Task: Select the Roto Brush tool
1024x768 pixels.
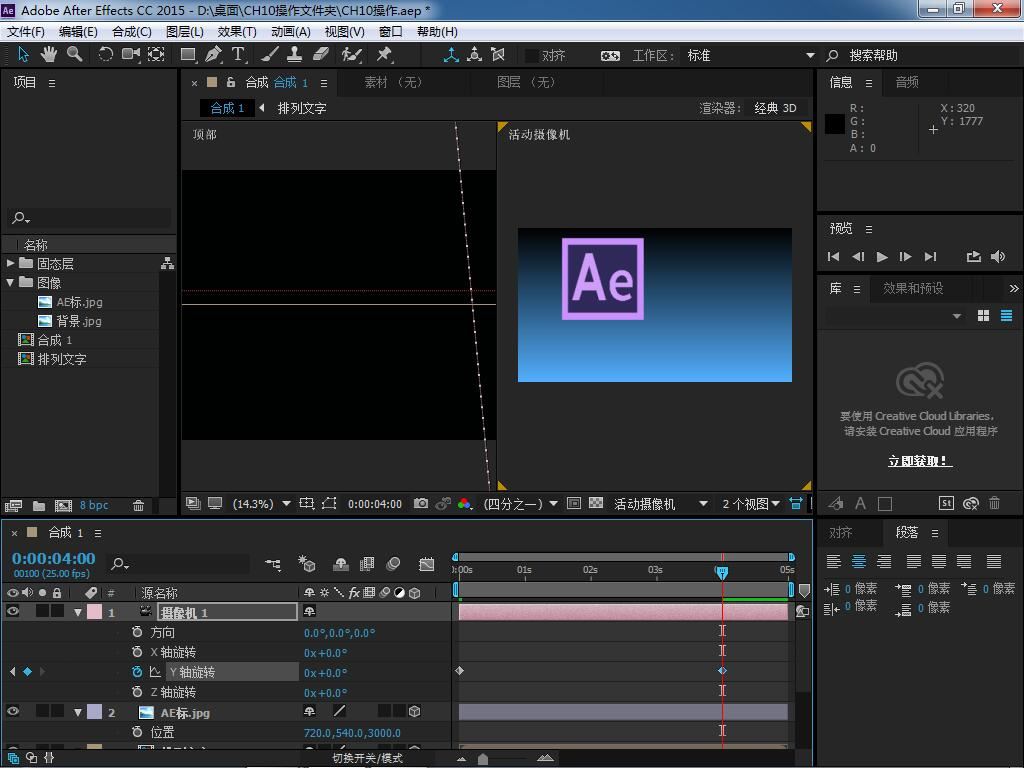Action: click(351, 54)
